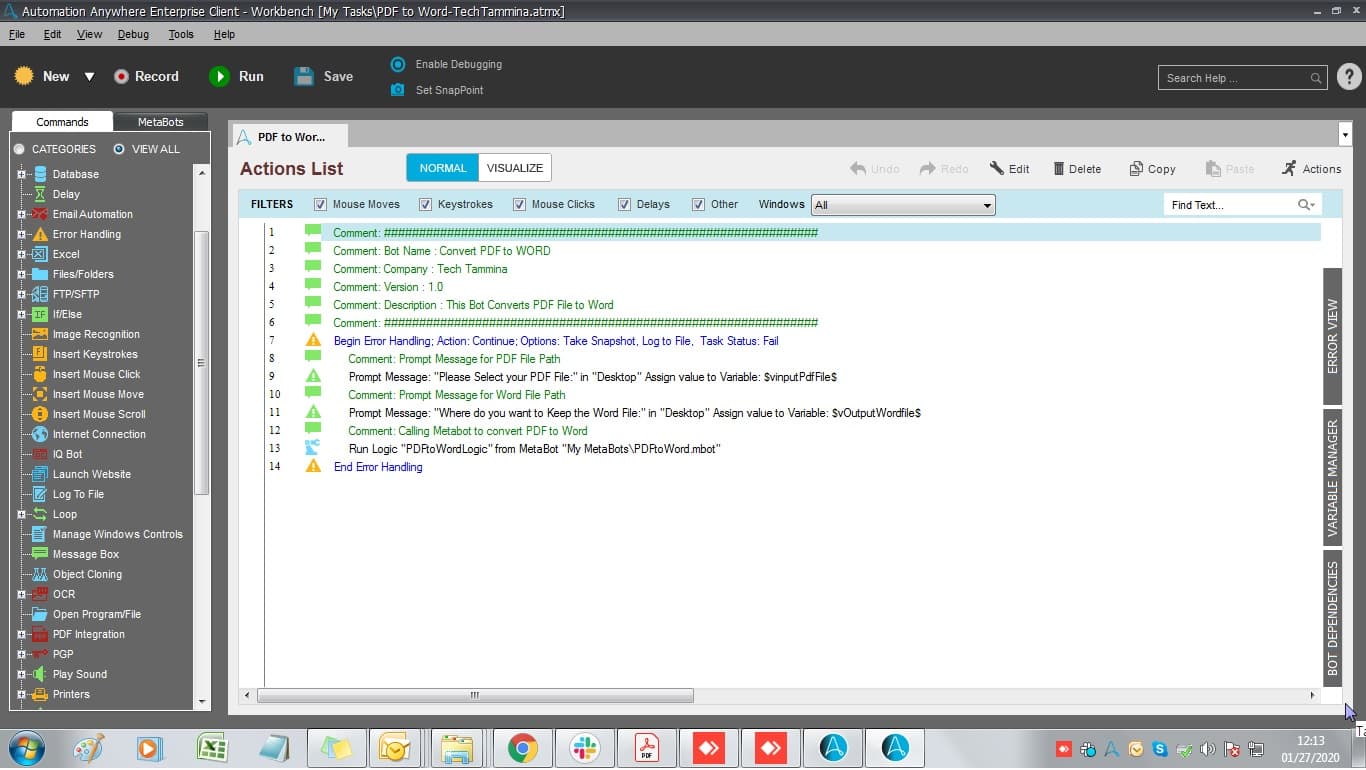The width and height of the screenshot is (1366, 770).
Task: Open the Windows filter dropdown
Action: [x=903, y=205]
